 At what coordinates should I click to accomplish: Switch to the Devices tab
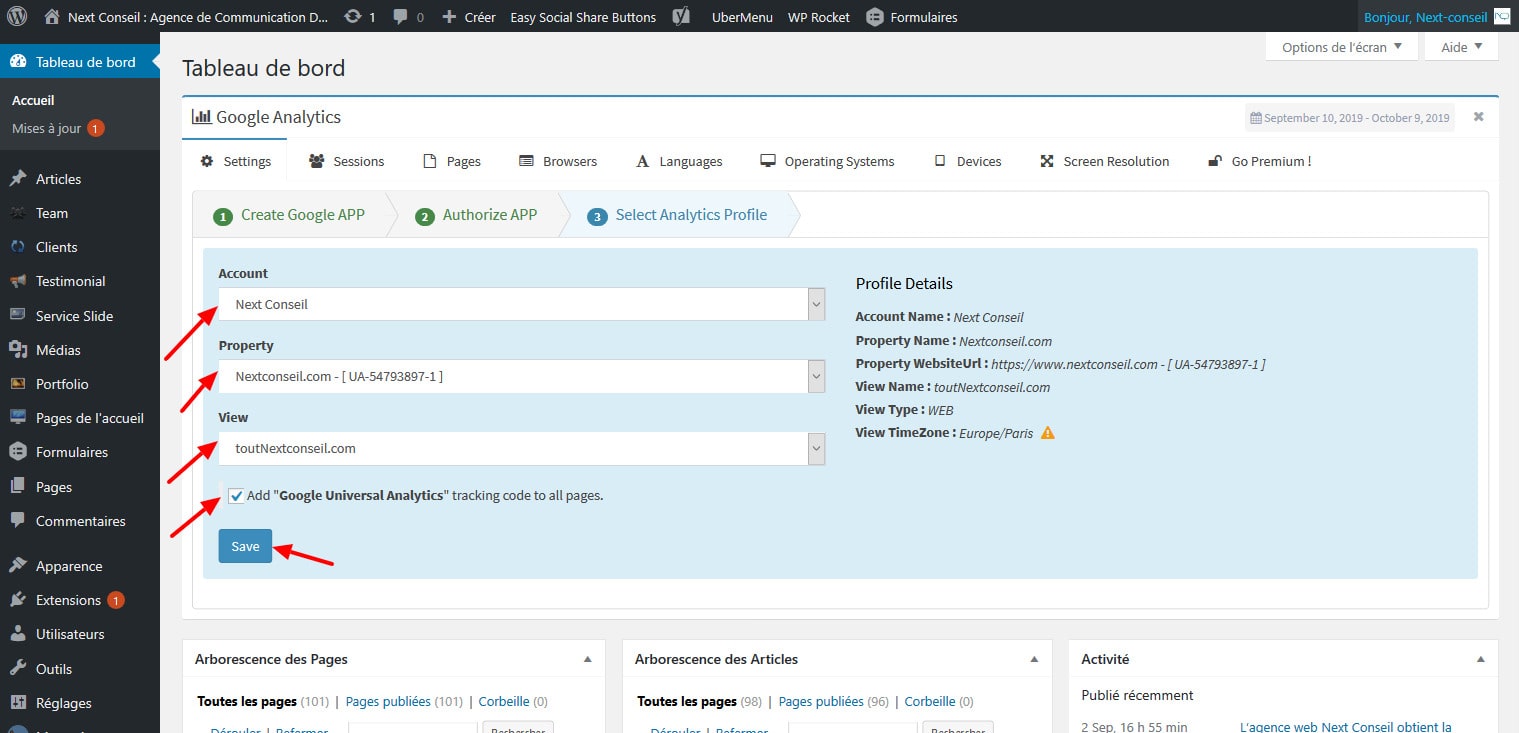tap(968, 161)
